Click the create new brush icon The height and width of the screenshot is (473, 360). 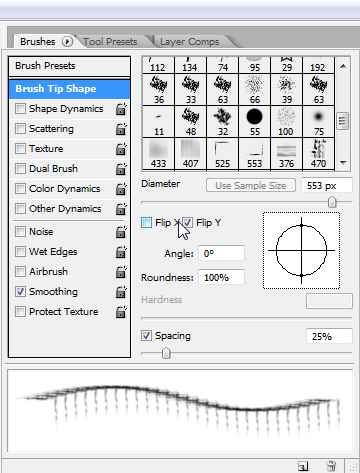[303, 466]
